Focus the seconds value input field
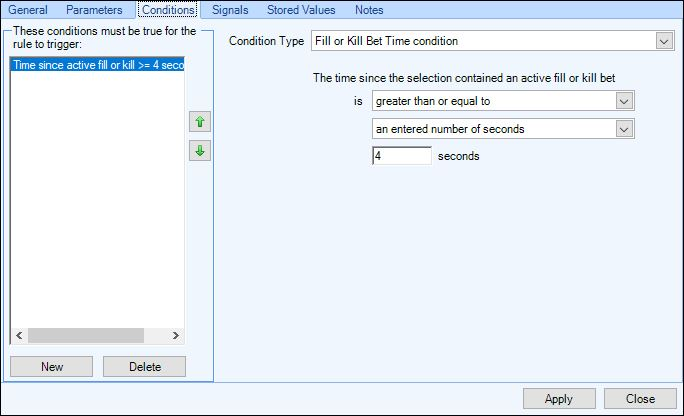684x416 pixels. coord(402,156)
